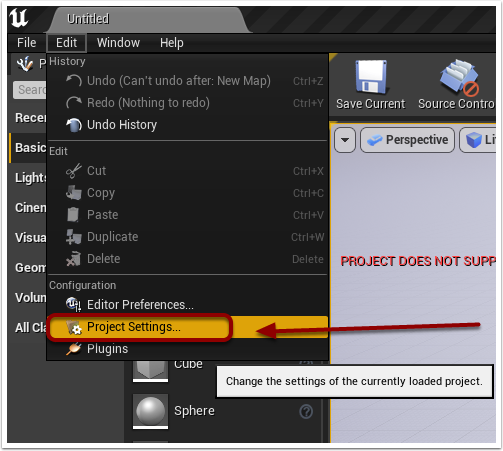Open the Perspective view mode dropdown

click(x=407, y=140)
